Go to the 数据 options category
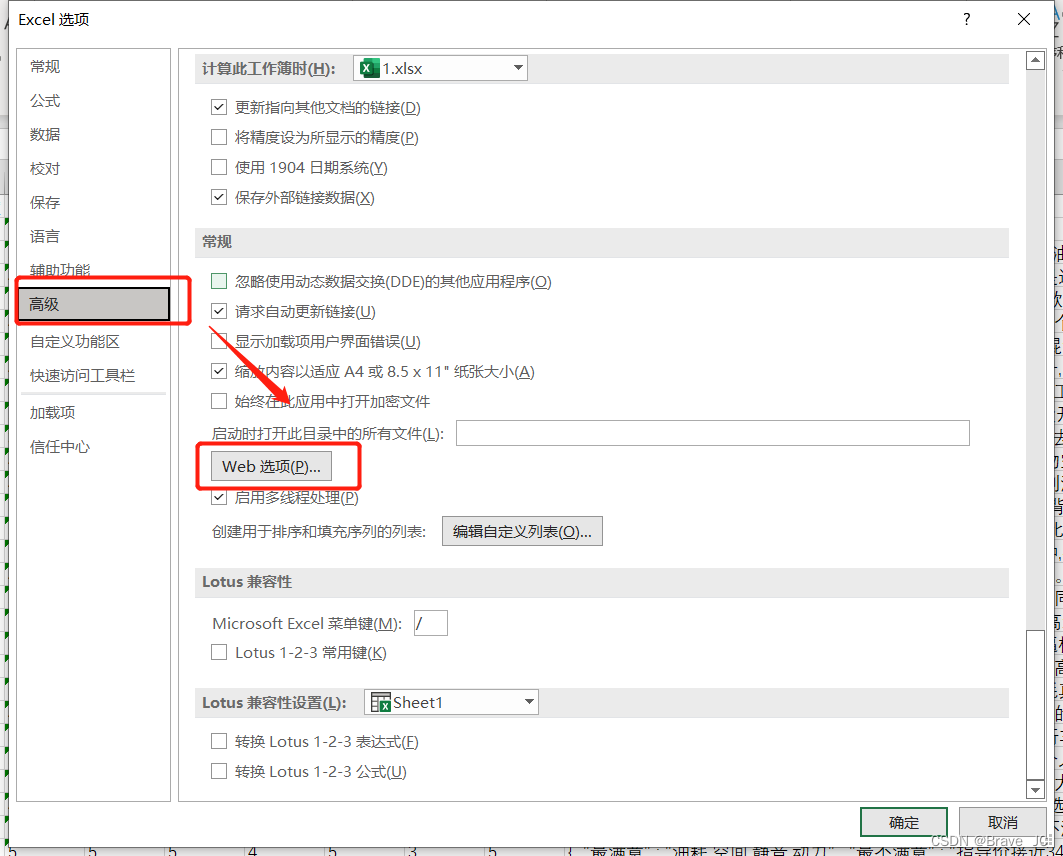Image resolution: width=1063 pixels, height=856 pixels. pyautogui.click(x=45, y=134)
